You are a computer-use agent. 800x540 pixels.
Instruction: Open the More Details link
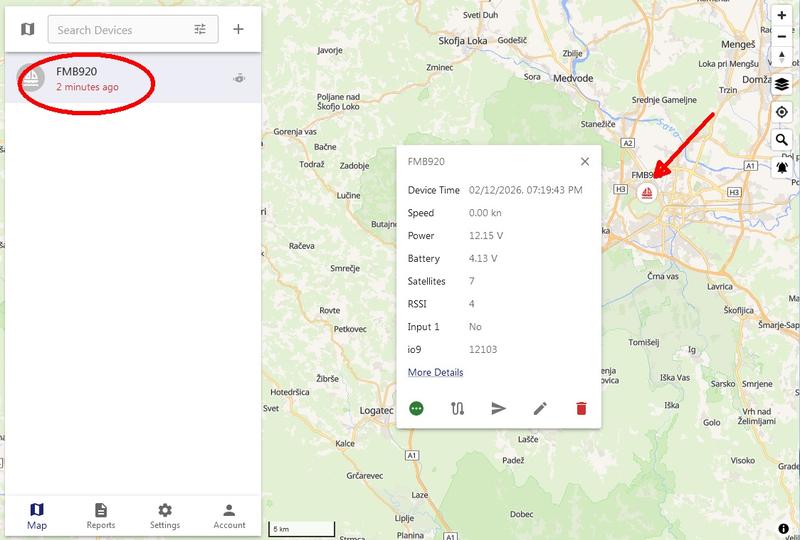coord(435,372)
